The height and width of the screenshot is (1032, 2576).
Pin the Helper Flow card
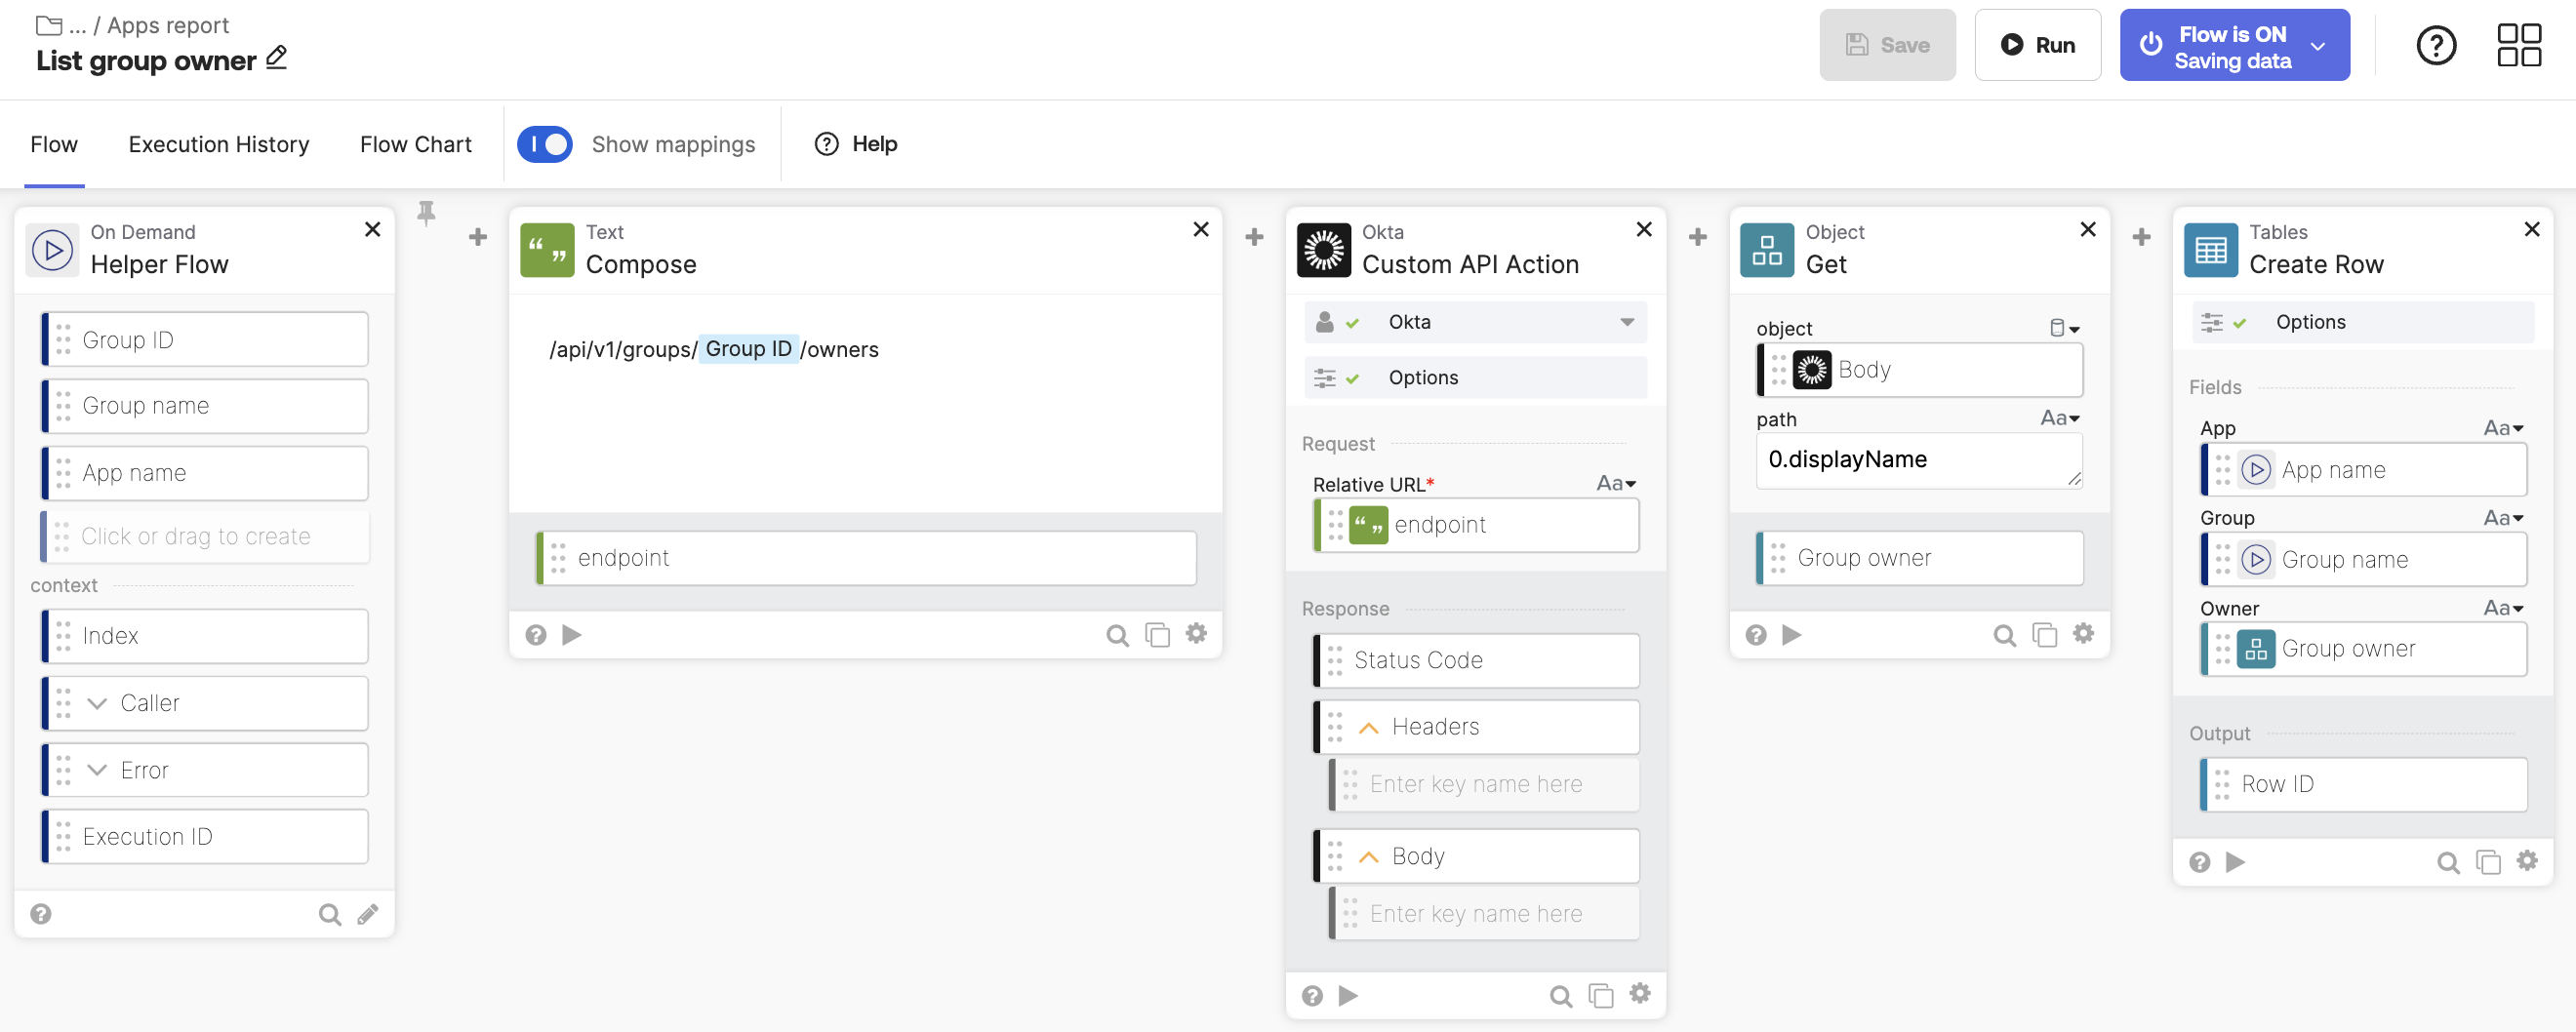(427, 213)
